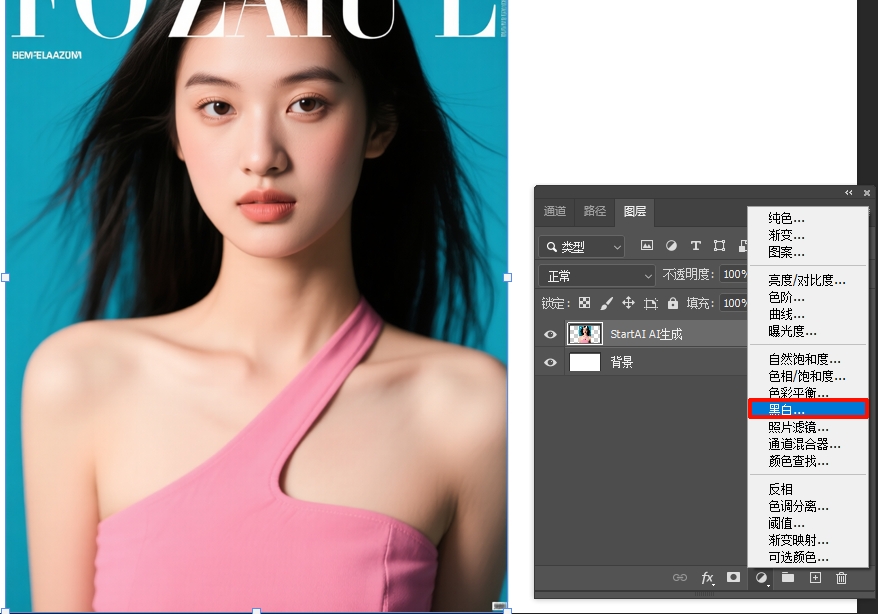Viewport: 878px width, 614px height.
Task: Hide the StartAI AI生成 layer
Action: click(550, 334)
